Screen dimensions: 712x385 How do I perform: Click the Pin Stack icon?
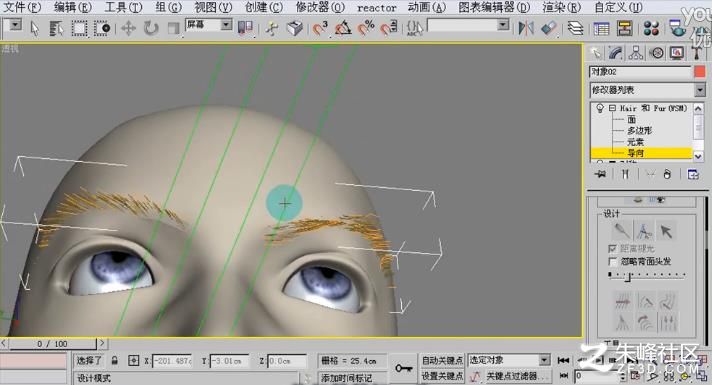600,174
